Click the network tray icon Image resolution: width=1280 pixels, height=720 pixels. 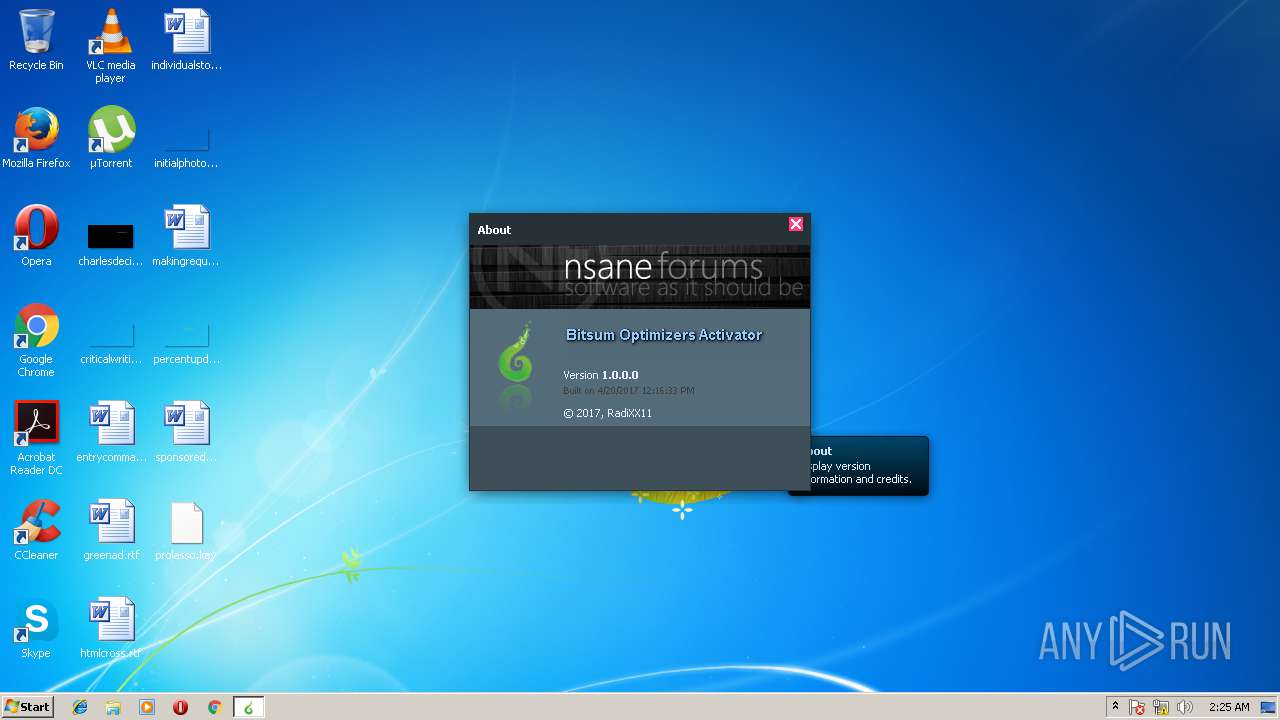pyautogui.click(x=1162, y=707)
